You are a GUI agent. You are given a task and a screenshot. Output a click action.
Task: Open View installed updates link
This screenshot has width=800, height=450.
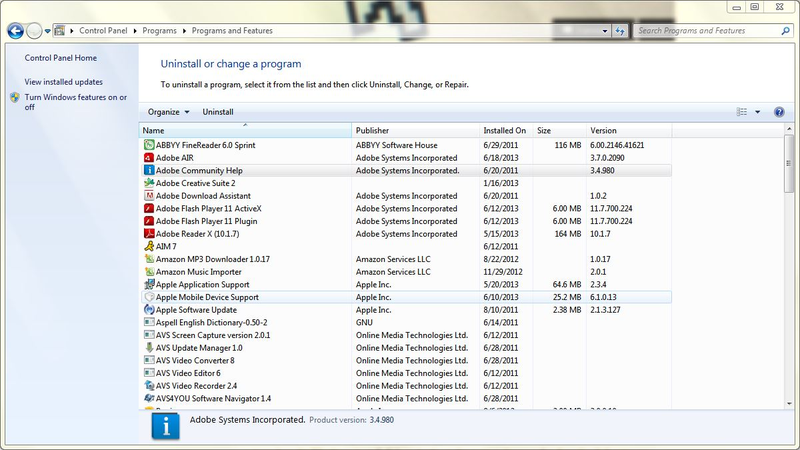63,82
